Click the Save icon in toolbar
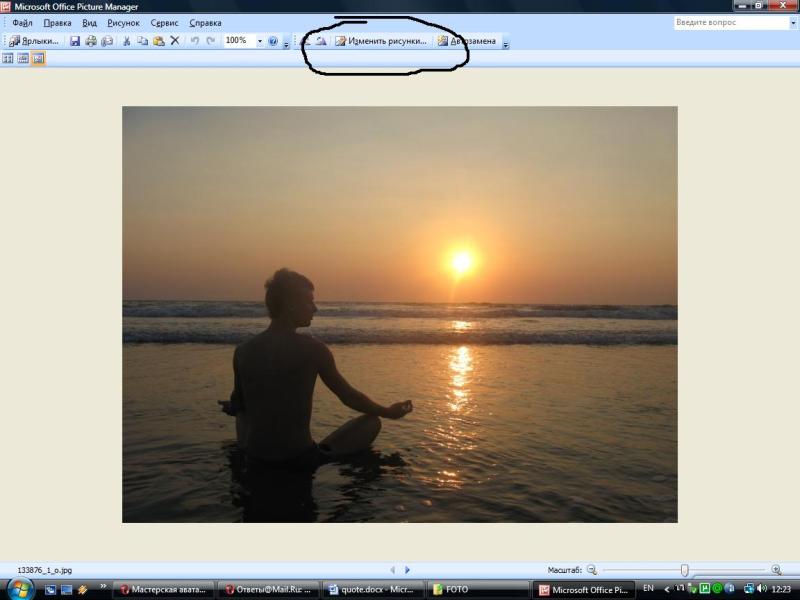 pyautogui.click(x=75, y=41)
